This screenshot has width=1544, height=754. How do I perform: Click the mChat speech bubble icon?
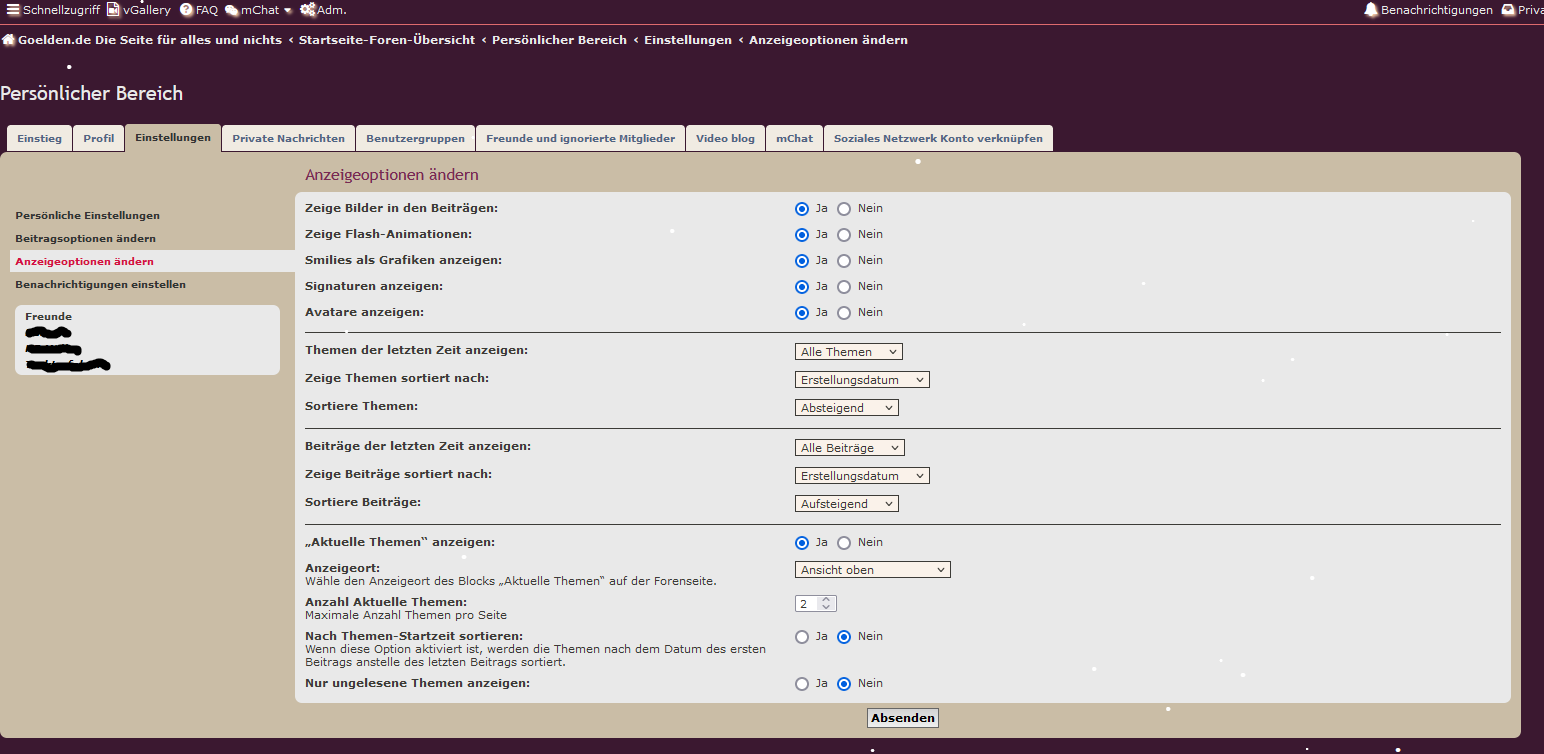(x=231, y=10)
